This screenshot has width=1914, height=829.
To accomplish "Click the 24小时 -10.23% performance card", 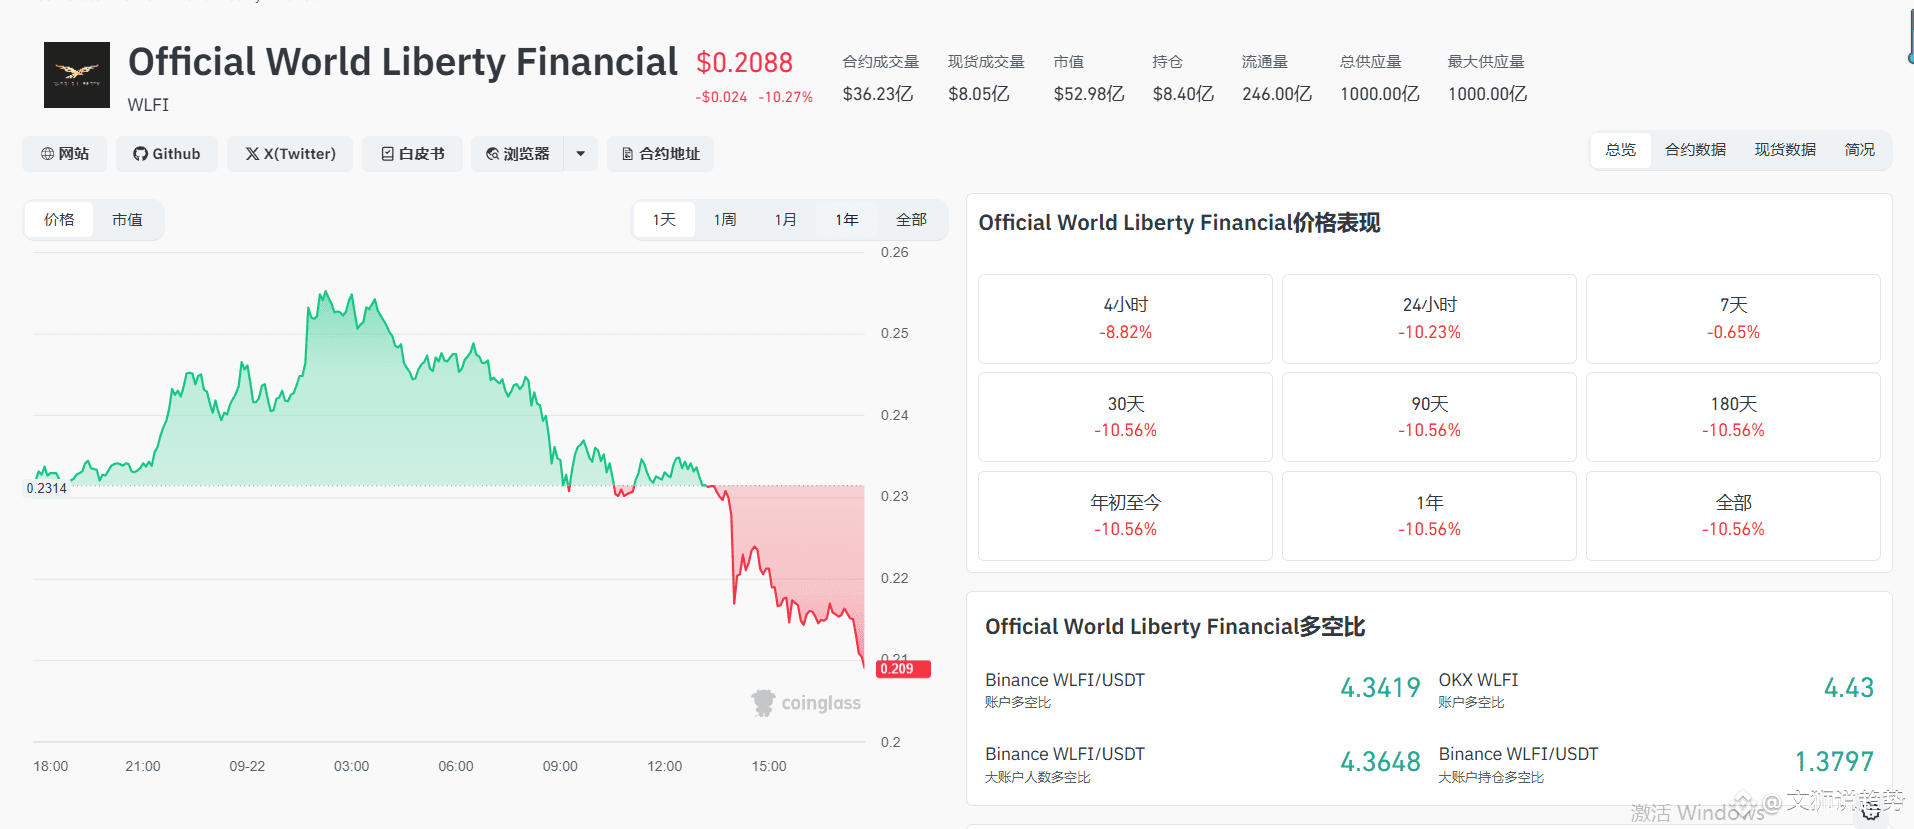I will pyautogui.click(x=1428, y=318).
